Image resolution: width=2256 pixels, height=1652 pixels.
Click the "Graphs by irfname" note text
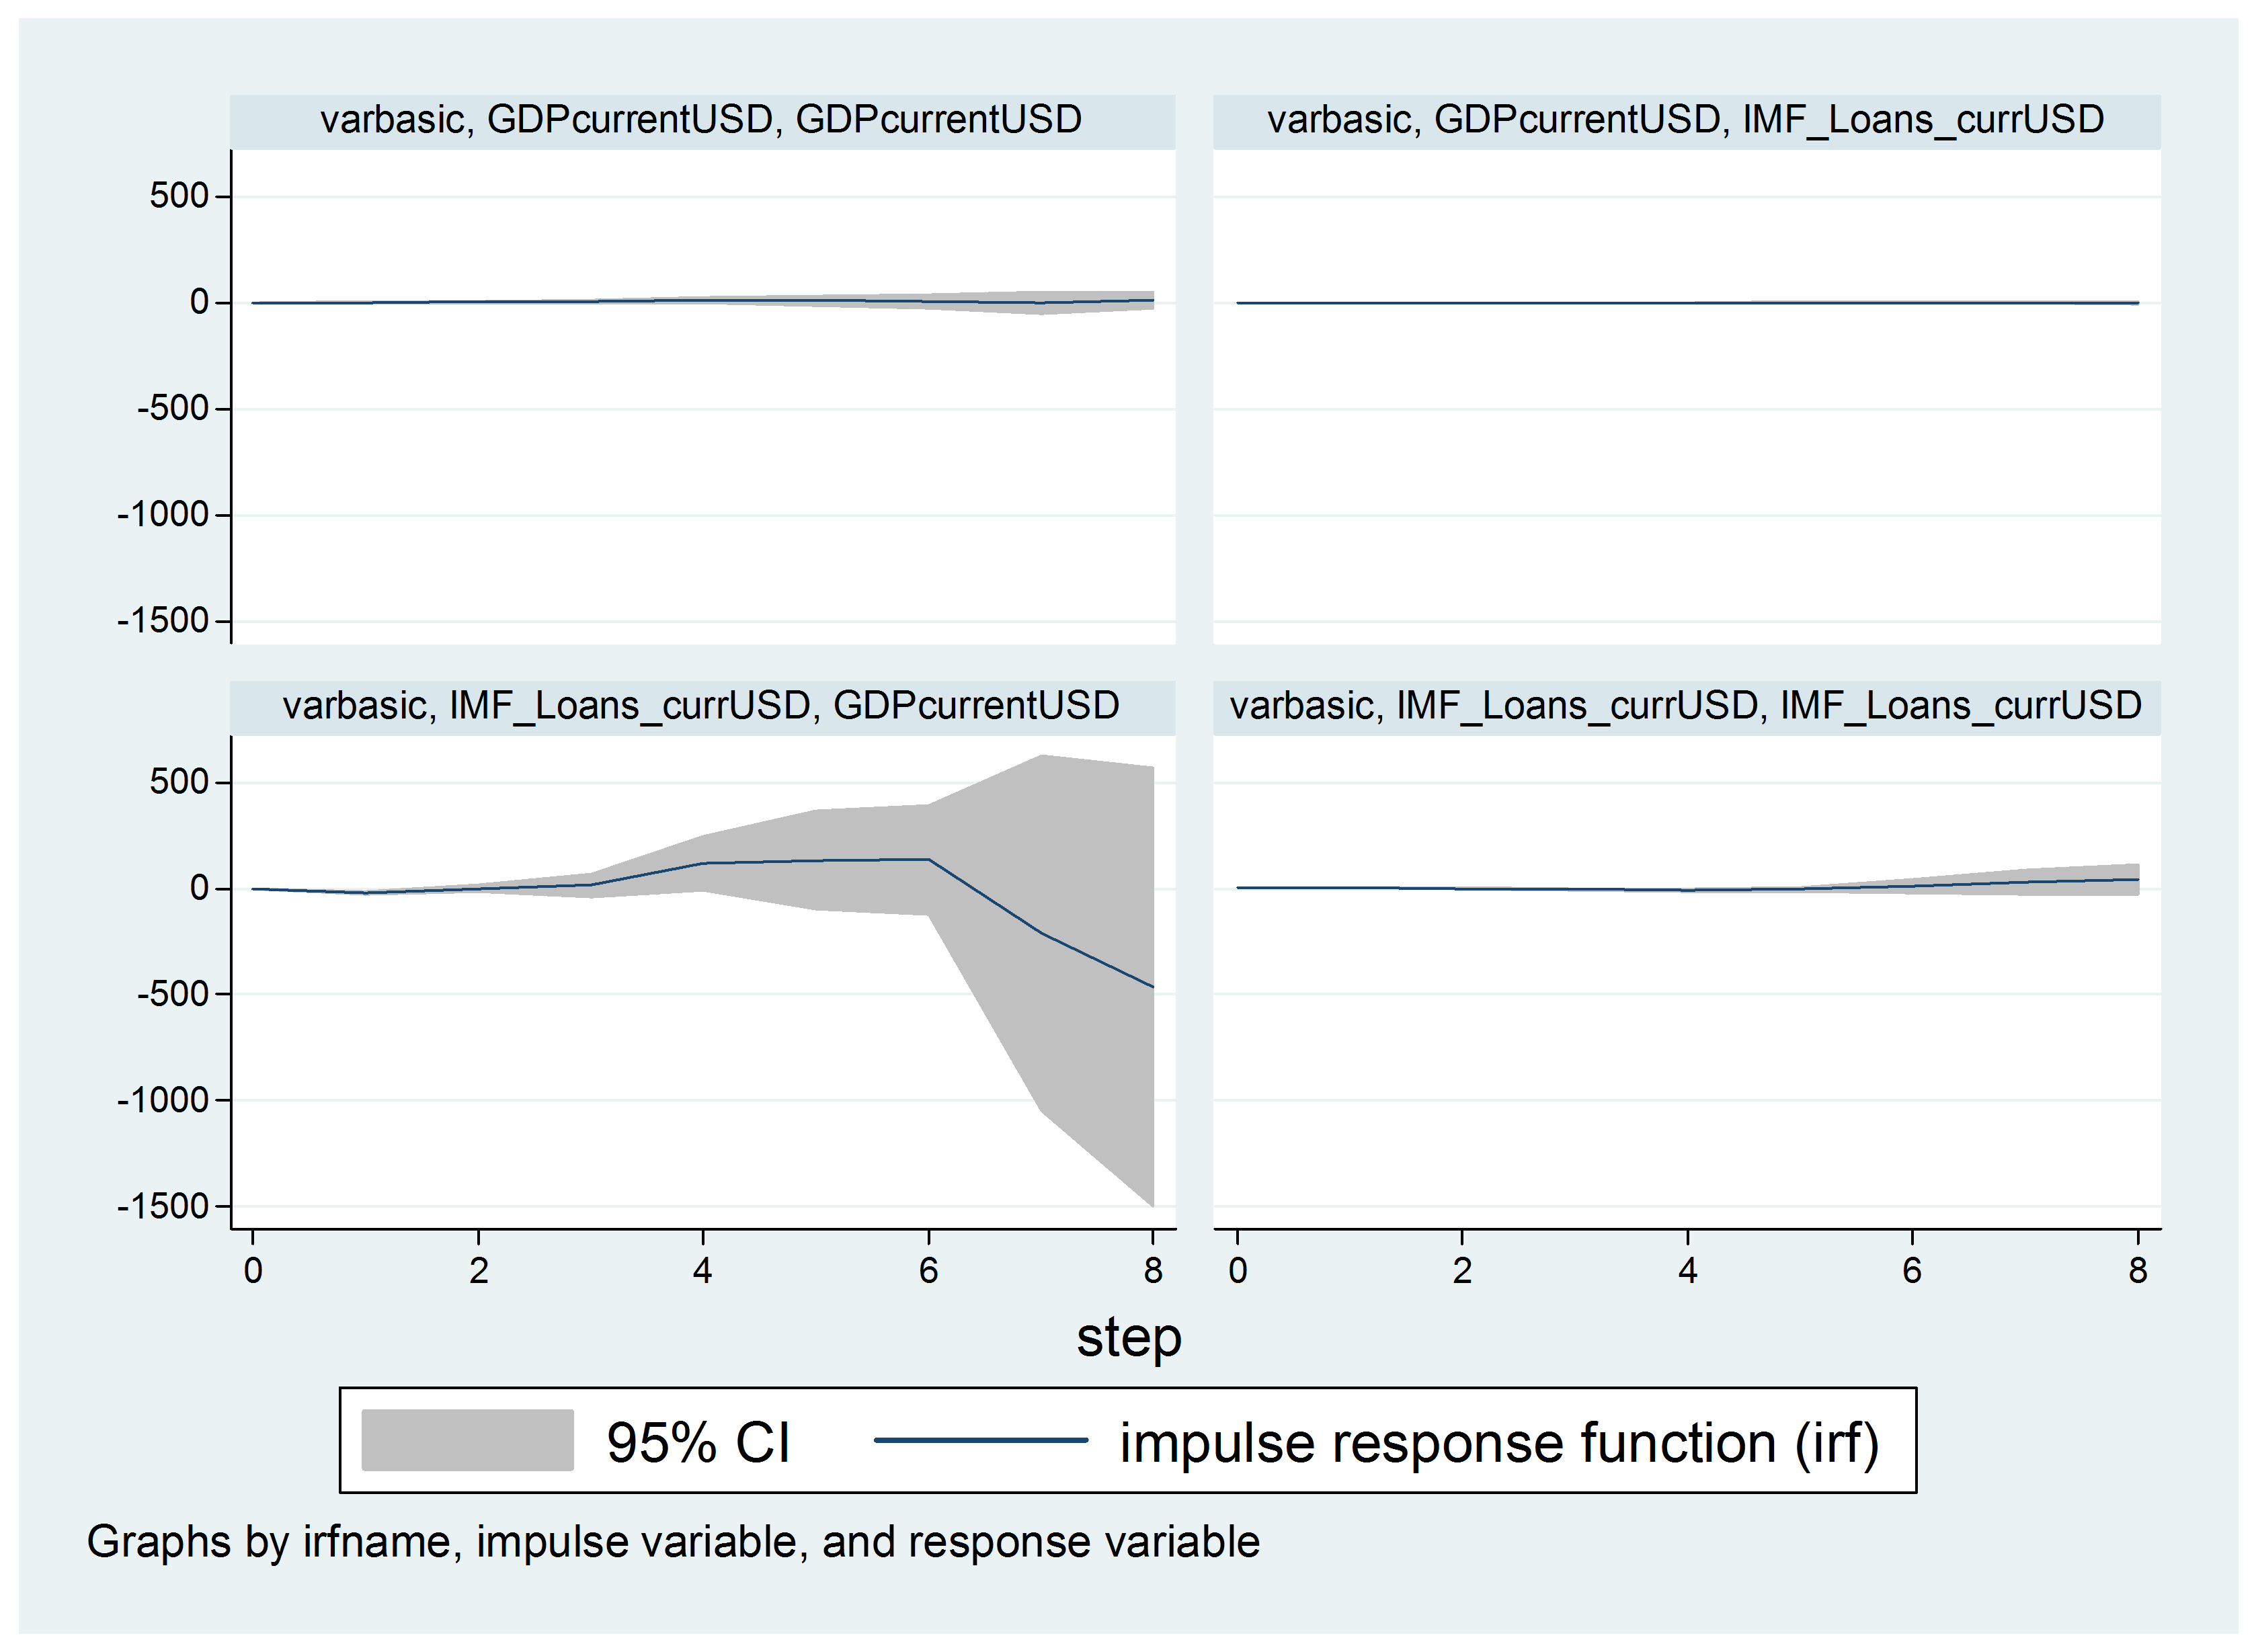(x=672, y=1541)
